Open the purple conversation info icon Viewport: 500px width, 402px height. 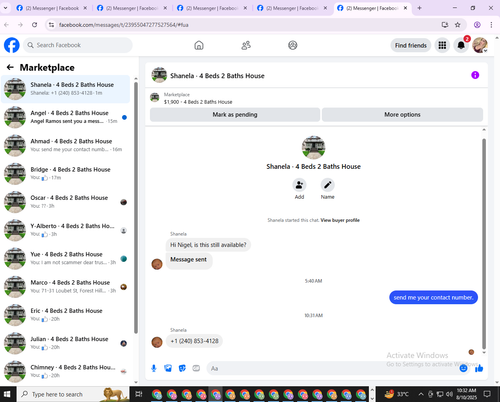tap(475, 75)
